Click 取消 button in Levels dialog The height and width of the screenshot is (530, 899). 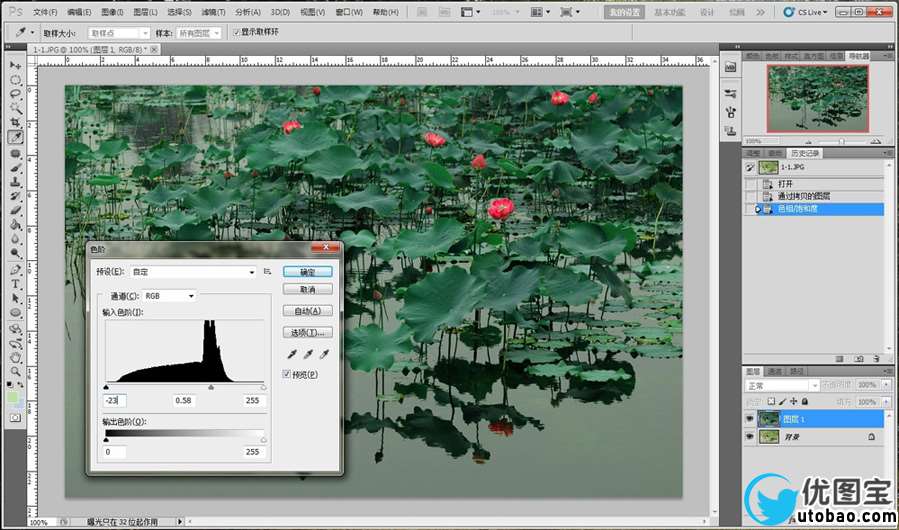[x=307, y=290]
